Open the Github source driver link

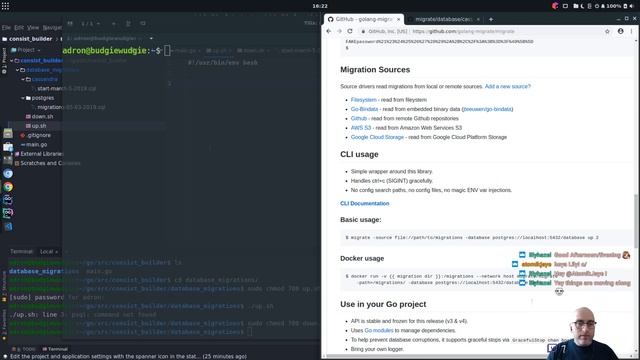coord(359,118)
